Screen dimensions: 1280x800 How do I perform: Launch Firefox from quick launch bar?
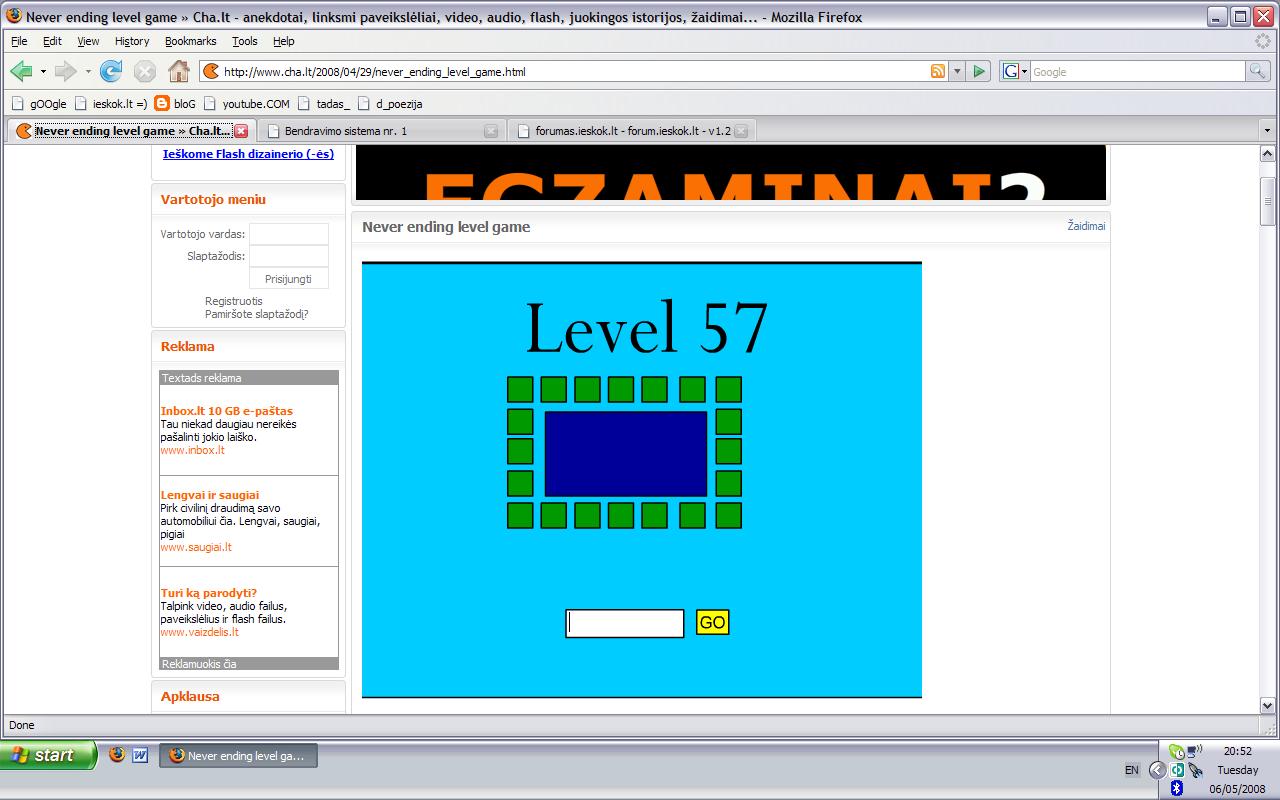coord(117,755)
